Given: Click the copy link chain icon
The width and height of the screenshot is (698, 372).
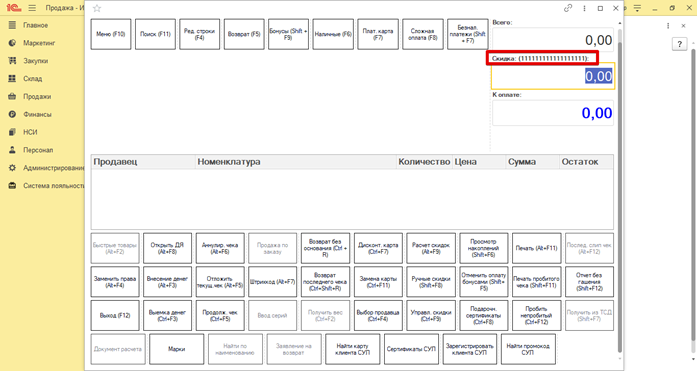Looking at the screenshot, I should pos(568,8).
